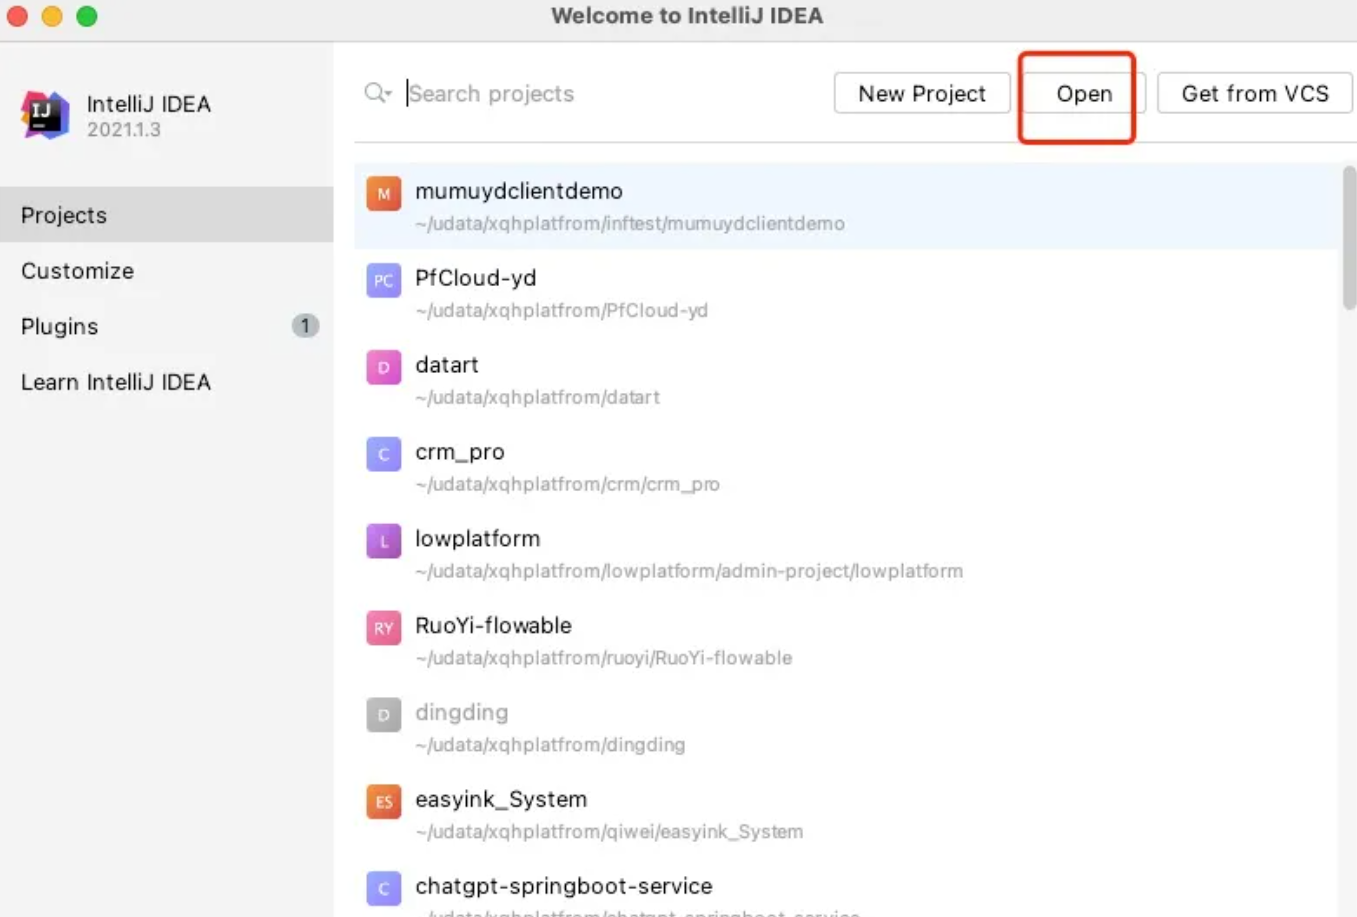The width and height of the screenshot is (1357, 917).
Task: Click the path ~/udata/xqhplatfrom/inftest/mumuydclientdemo
Action: tap(630, 224)
